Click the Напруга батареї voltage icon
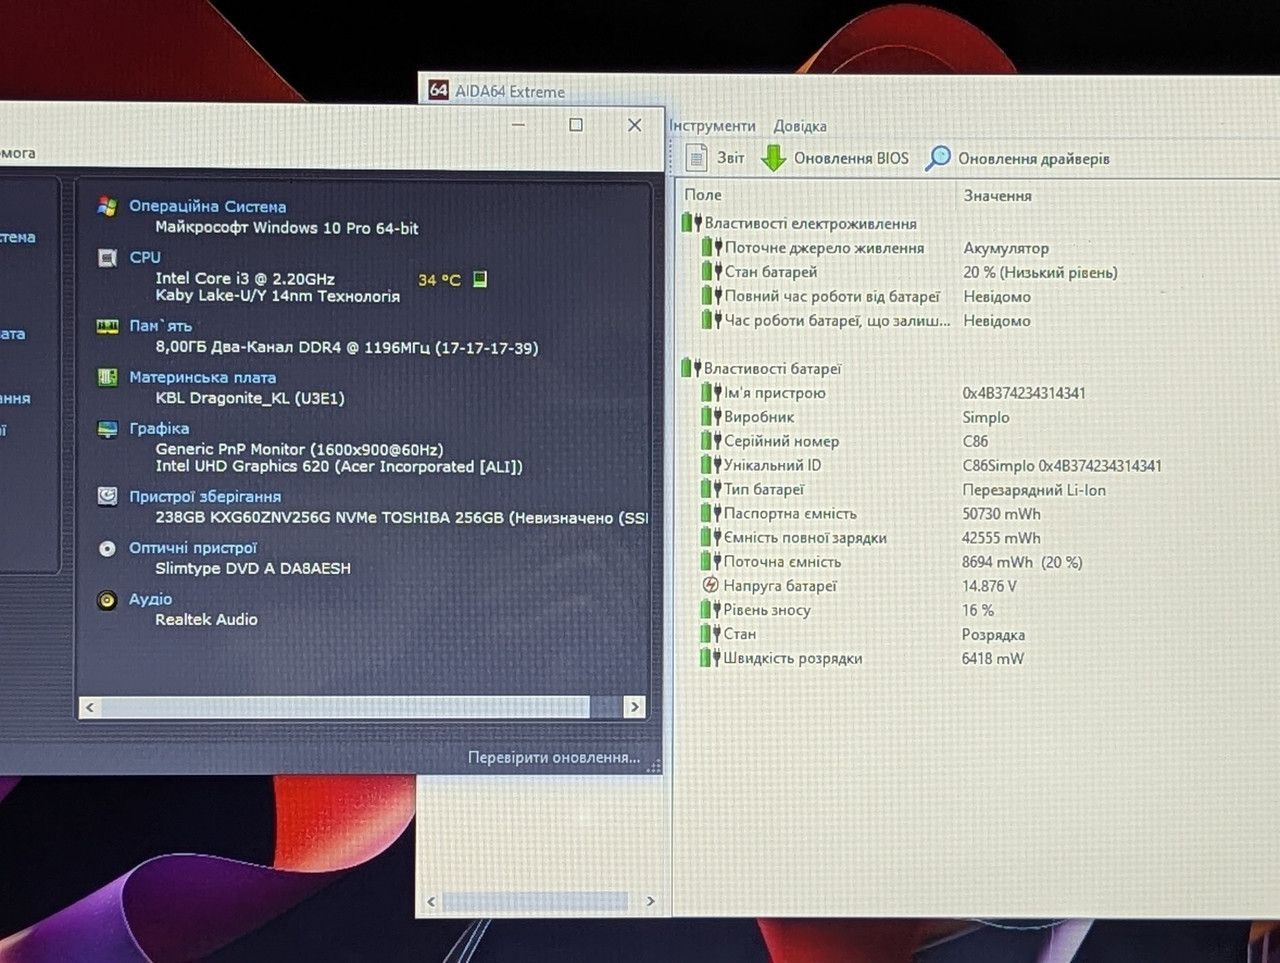 click(710, 585)
